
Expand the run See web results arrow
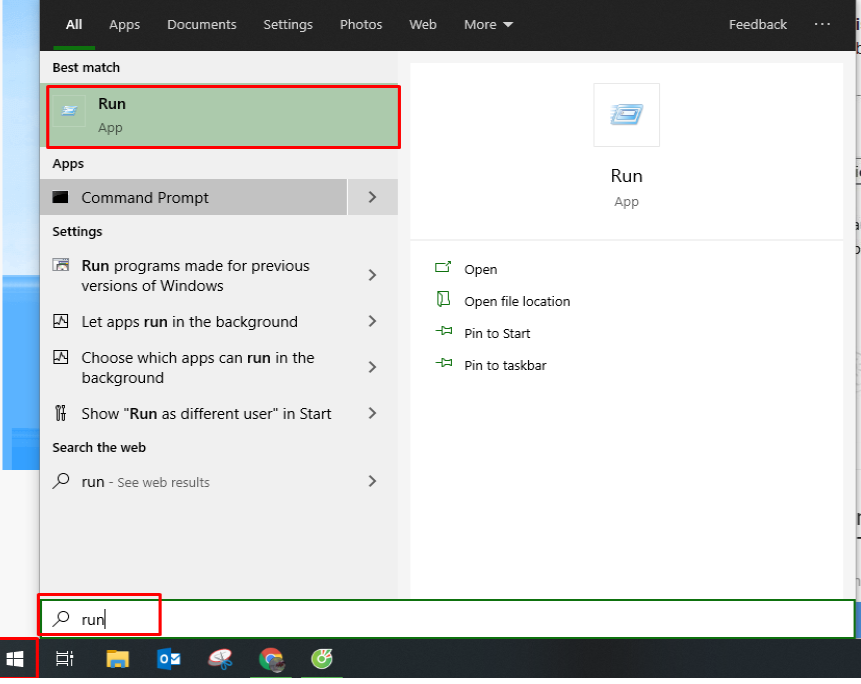coord(372,481)
